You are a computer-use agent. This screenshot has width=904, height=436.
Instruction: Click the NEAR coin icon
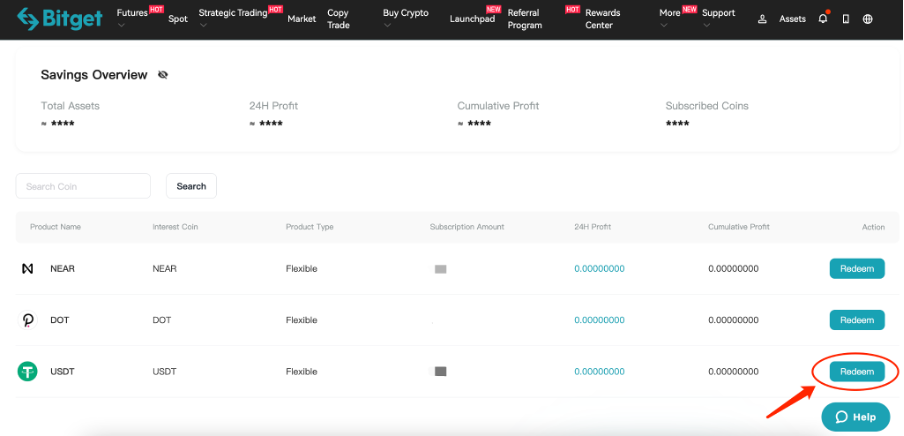(x=27, y=269)
